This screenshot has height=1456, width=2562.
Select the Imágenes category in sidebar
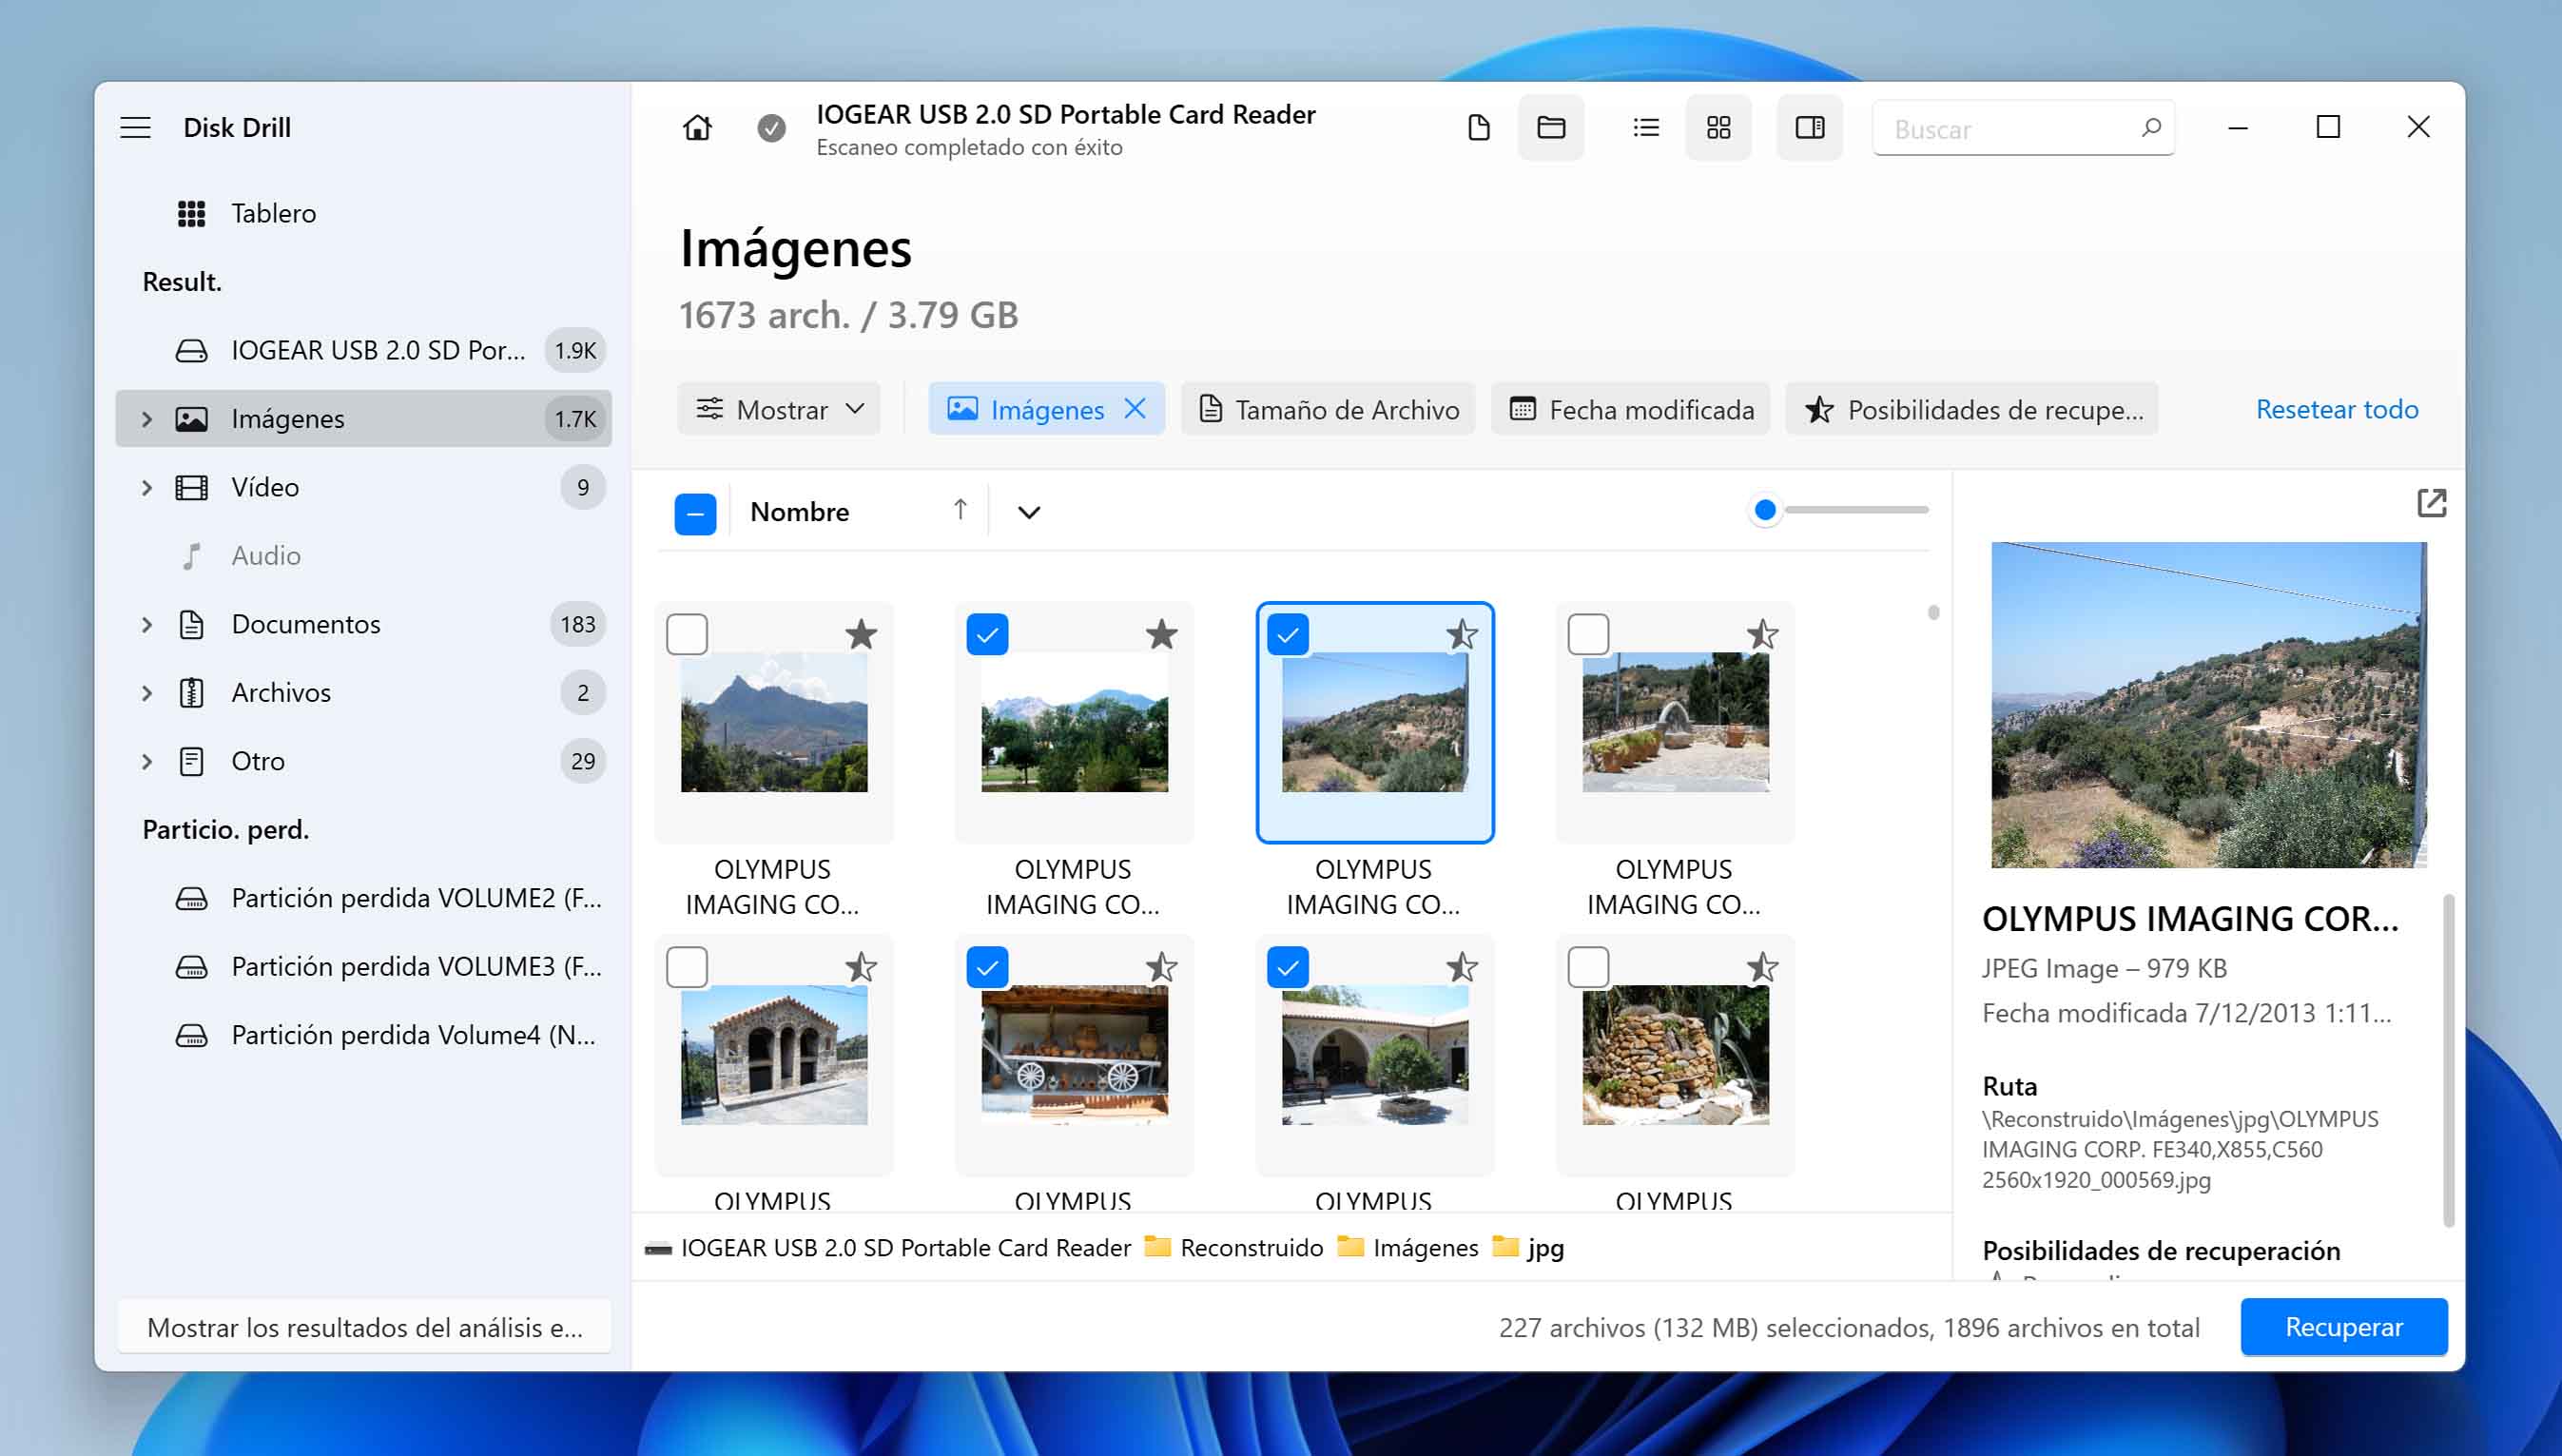363,418
